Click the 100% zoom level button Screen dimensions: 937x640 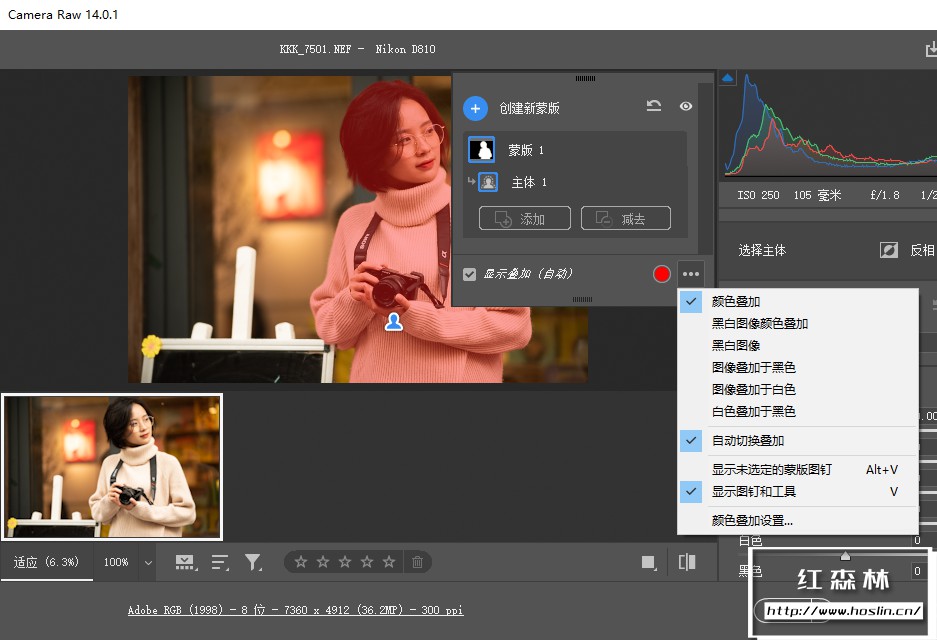116,562
